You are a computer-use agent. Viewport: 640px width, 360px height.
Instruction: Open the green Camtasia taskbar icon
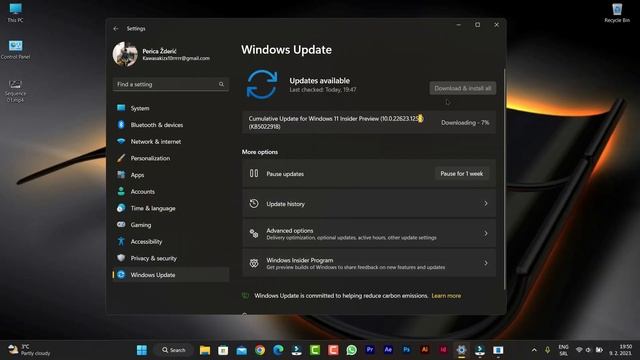coord(315,350)
